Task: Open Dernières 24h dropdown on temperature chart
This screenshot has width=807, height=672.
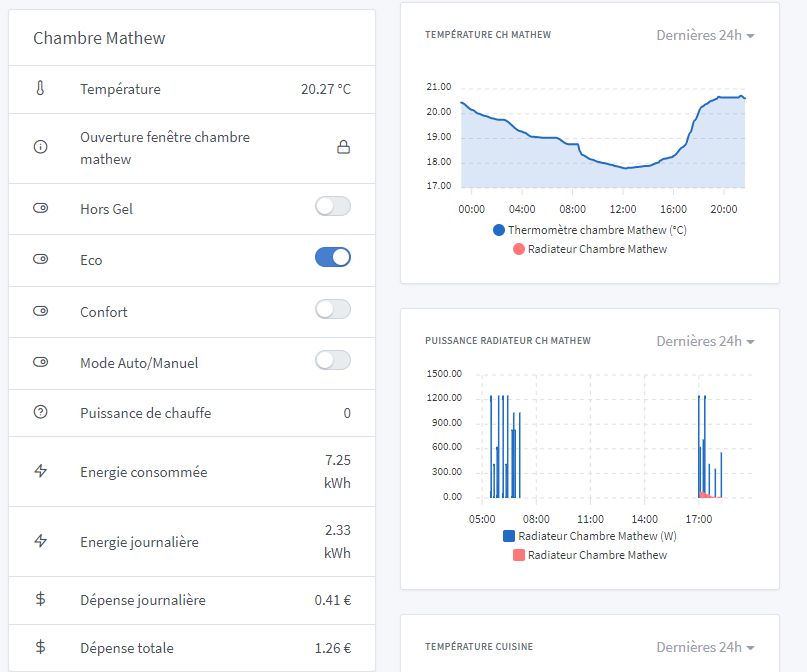Action: (x=705, y=35)
